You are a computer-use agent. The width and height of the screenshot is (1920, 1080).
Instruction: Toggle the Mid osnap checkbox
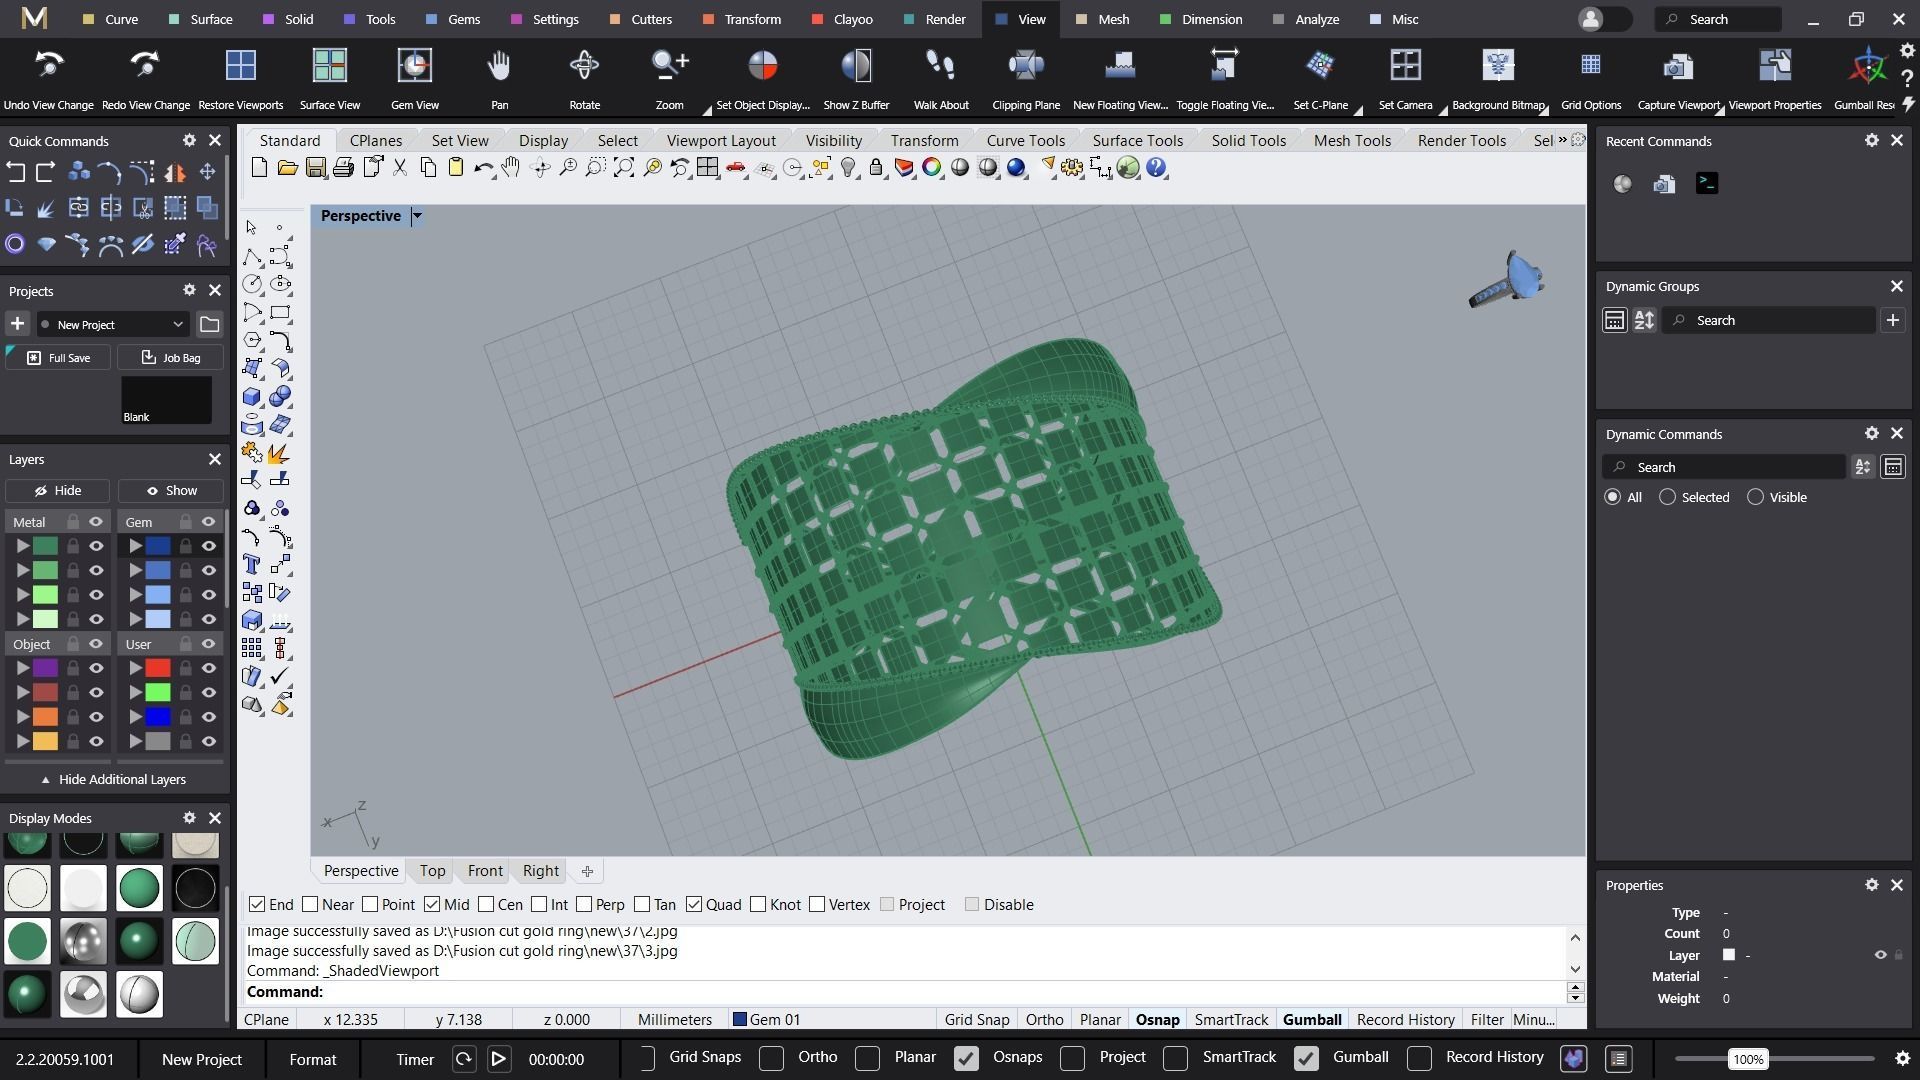pyautogui.click(x=432, y=904)
